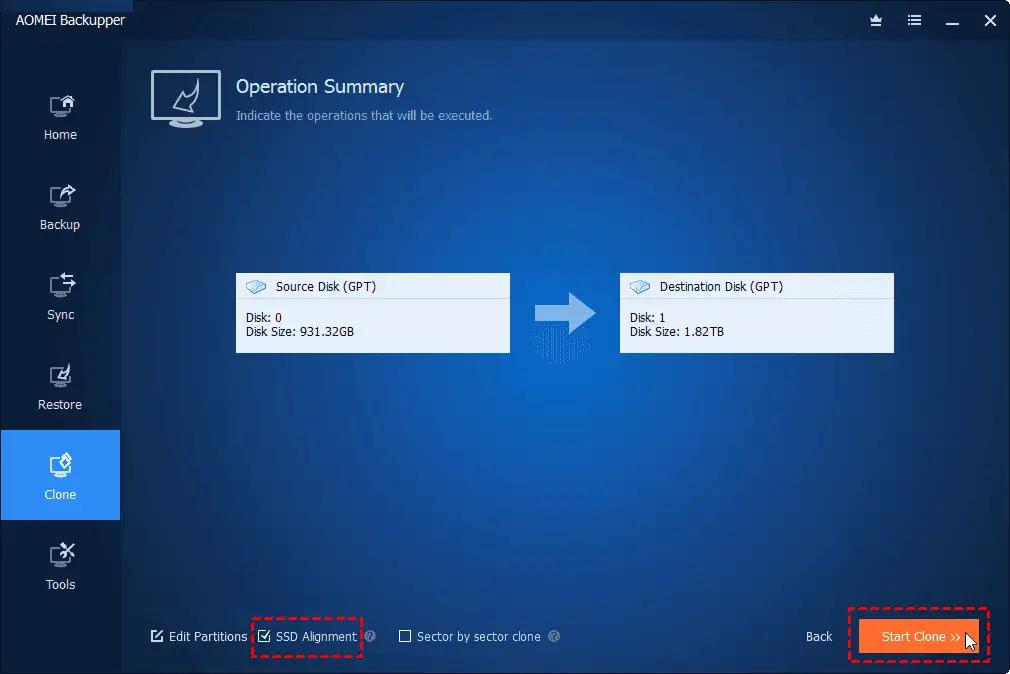Click the help icon beside Sector by sector clone

point(554,636)
